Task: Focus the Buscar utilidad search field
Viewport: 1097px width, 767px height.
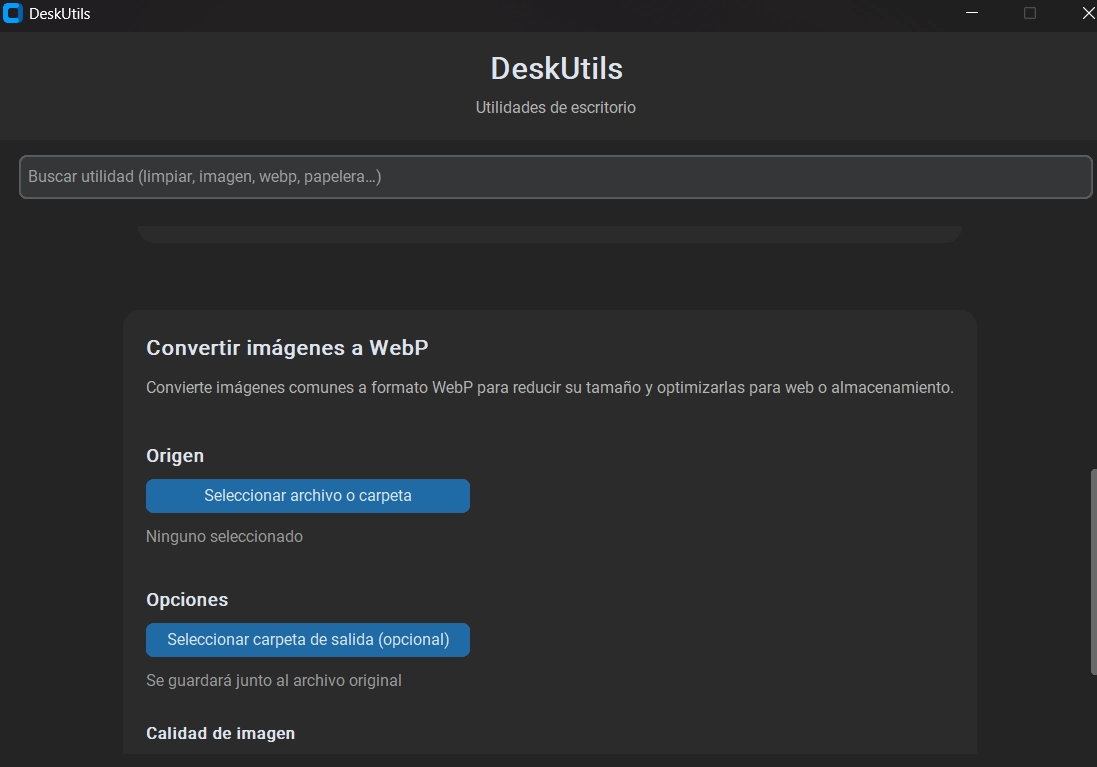Action: pos(555,177)
